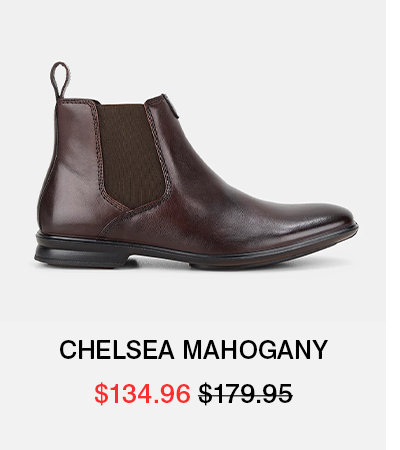400x450 pixels.
Task: Click the dollar sign of the sale price
Action: [101, 394]
